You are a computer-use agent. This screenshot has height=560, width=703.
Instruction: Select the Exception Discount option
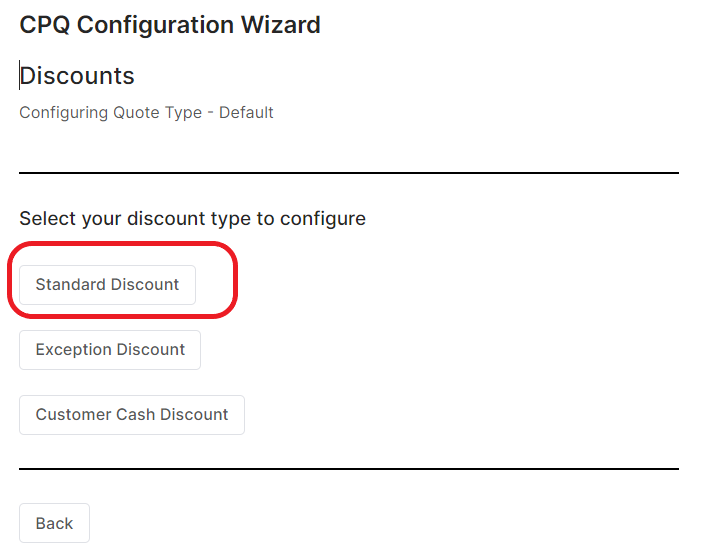pyautogui.click(x=110, y=350)
